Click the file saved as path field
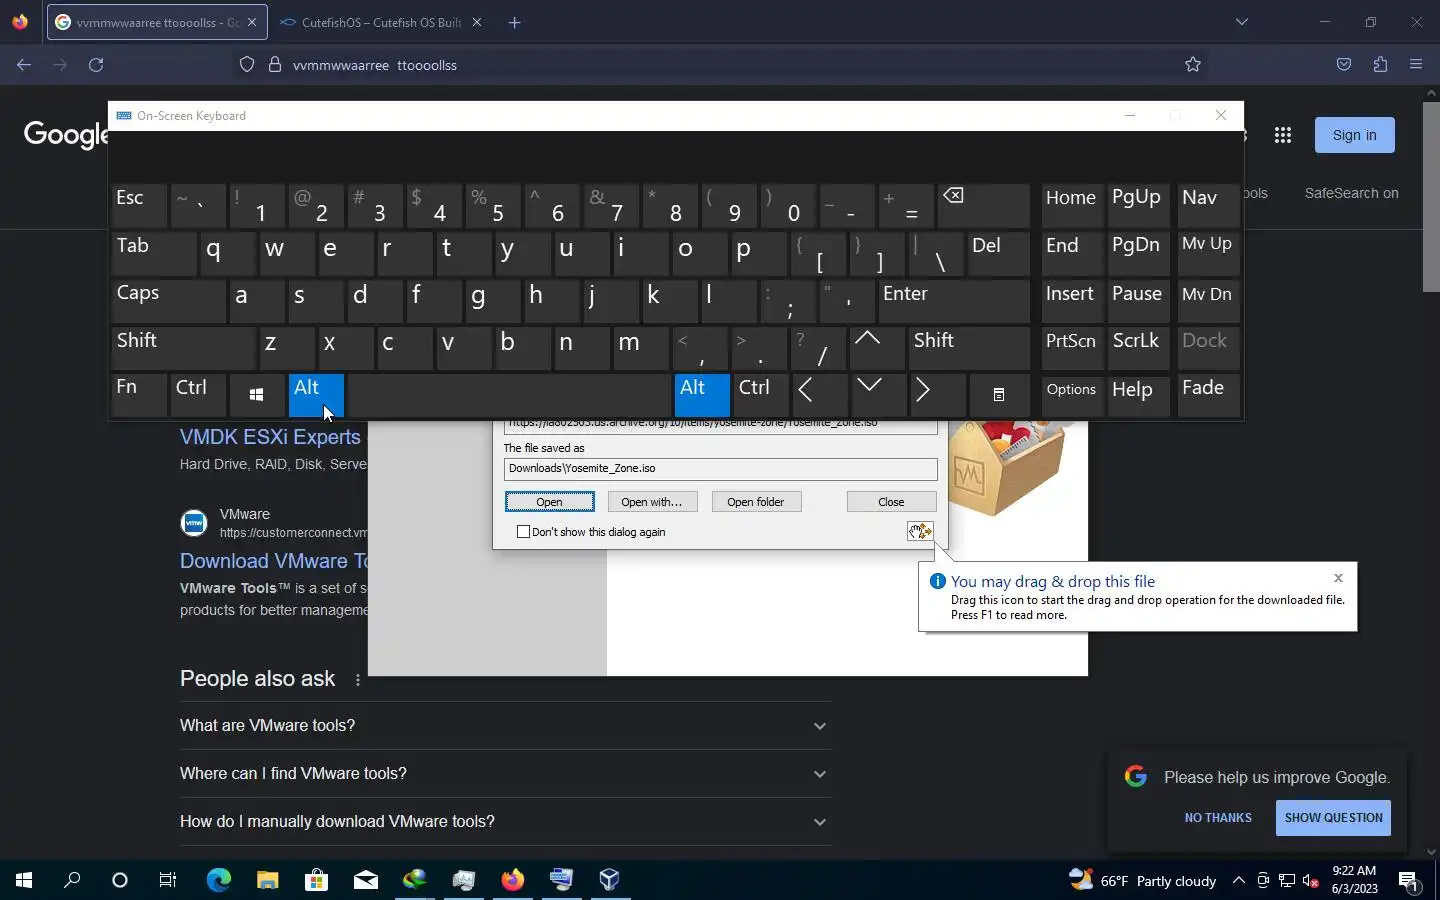This screenshot has height=900, width=1440. (x=720, y=468)
